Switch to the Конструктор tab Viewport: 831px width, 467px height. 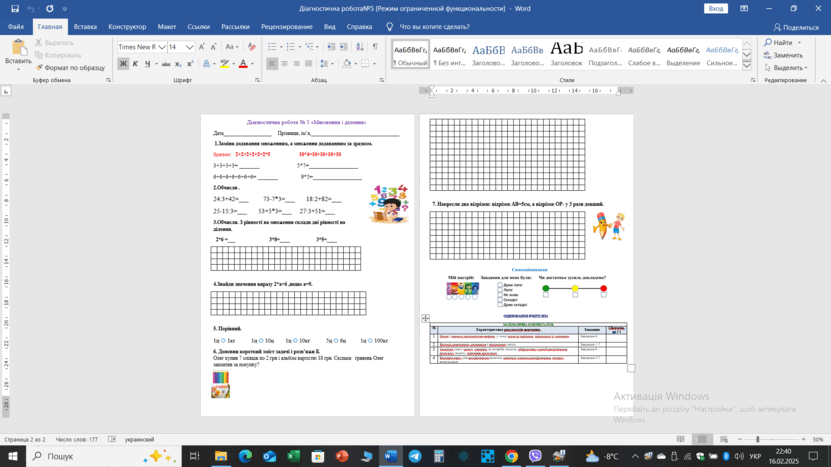coord(127,27)
